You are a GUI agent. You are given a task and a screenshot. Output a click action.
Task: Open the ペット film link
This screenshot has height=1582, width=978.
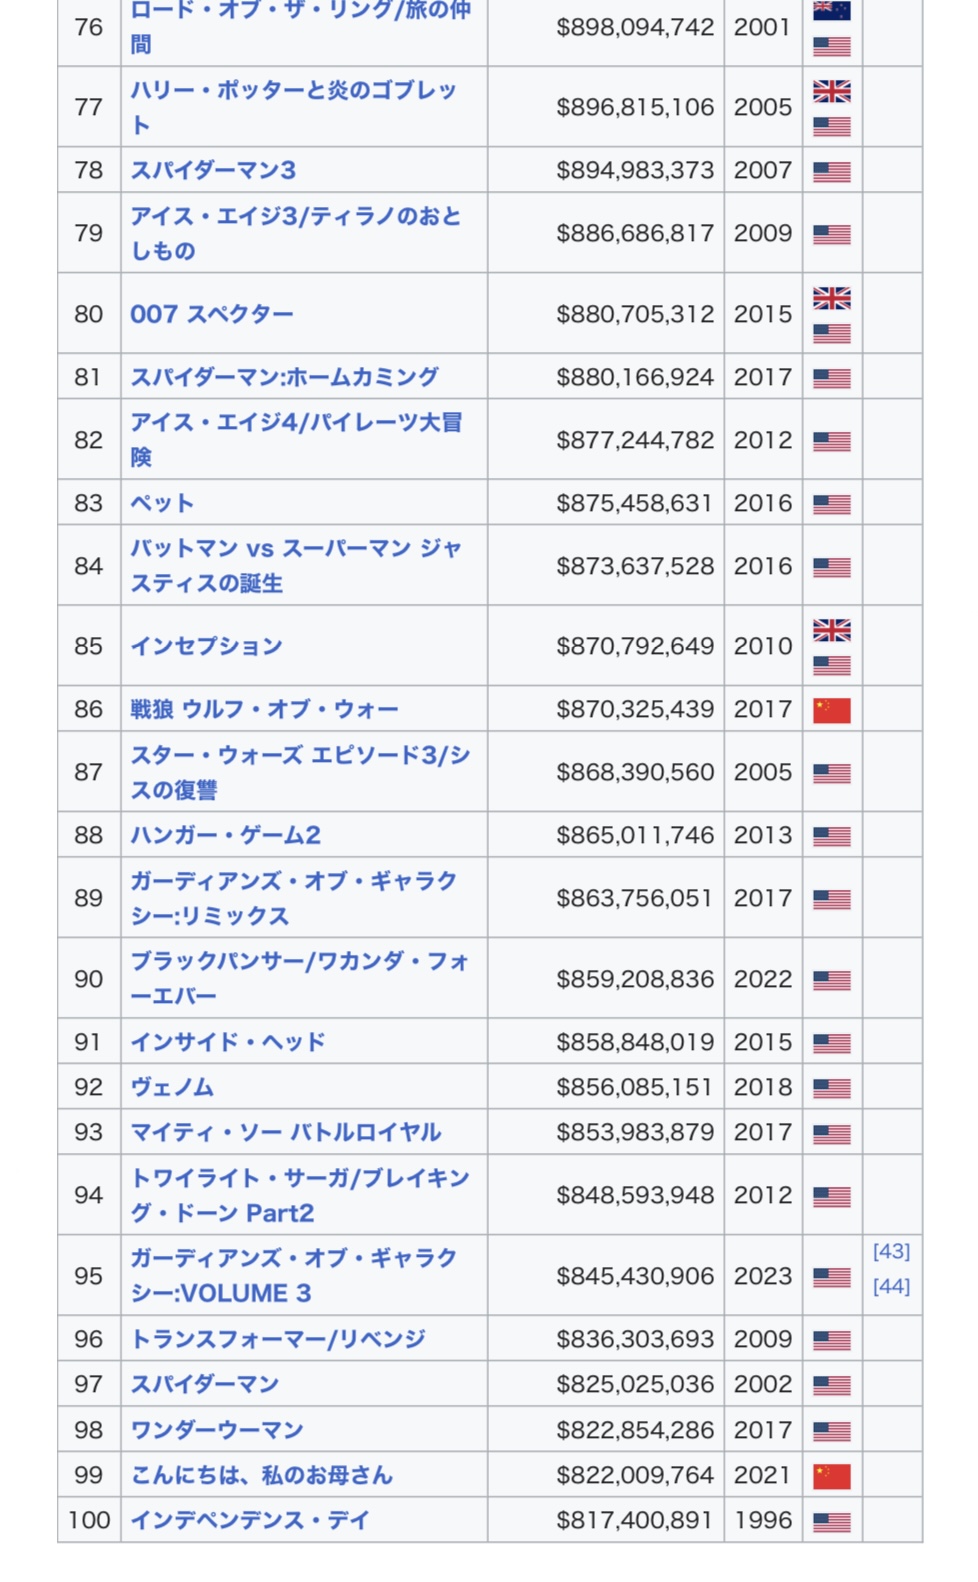[162, 503]
